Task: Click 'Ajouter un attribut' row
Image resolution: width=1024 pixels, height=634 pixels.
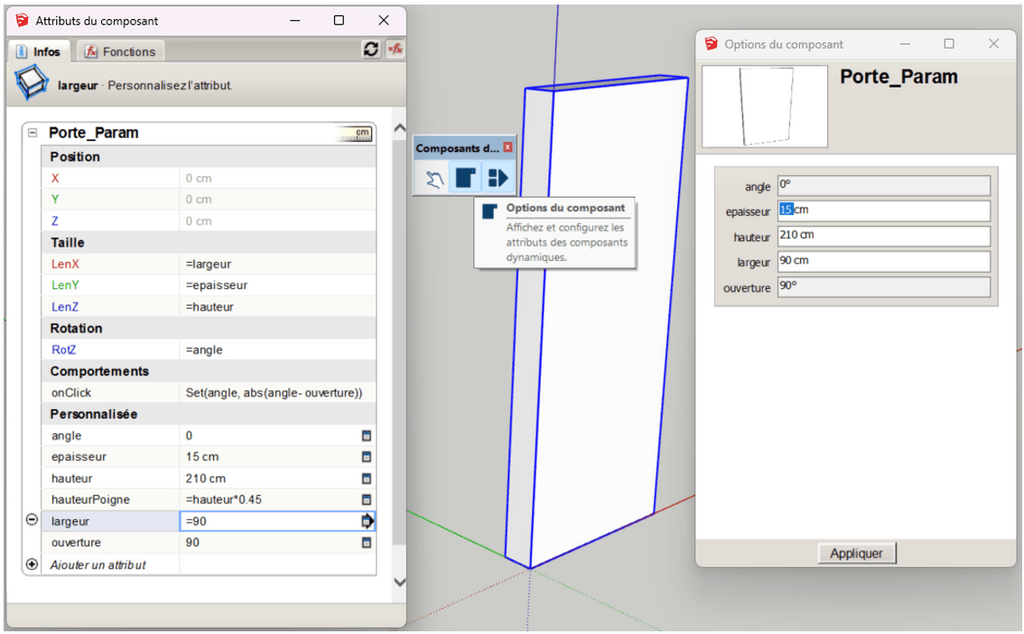Action: point(98,565)
